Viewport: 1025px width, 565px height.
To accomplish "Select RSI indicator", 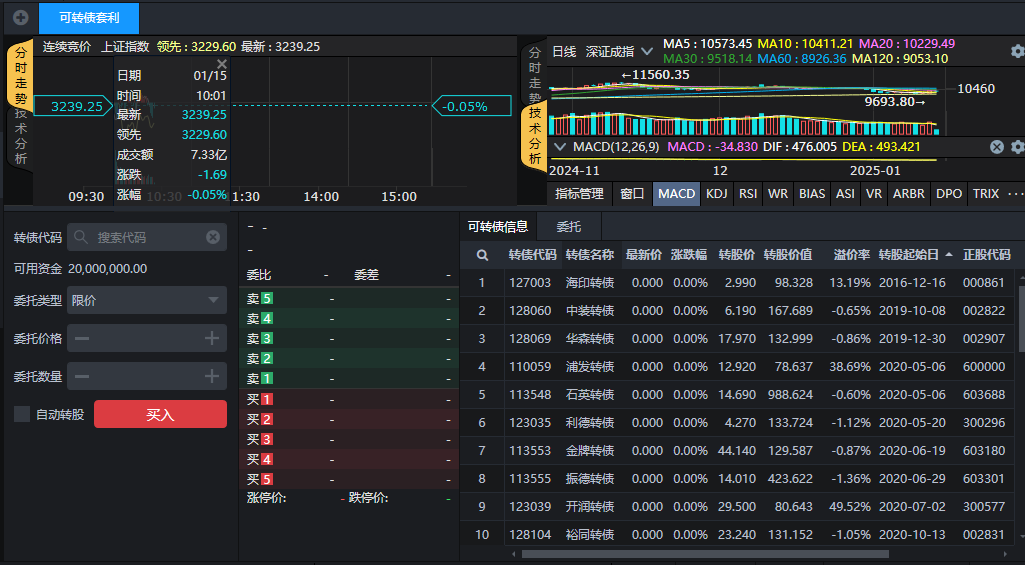I will coord(748,194).
